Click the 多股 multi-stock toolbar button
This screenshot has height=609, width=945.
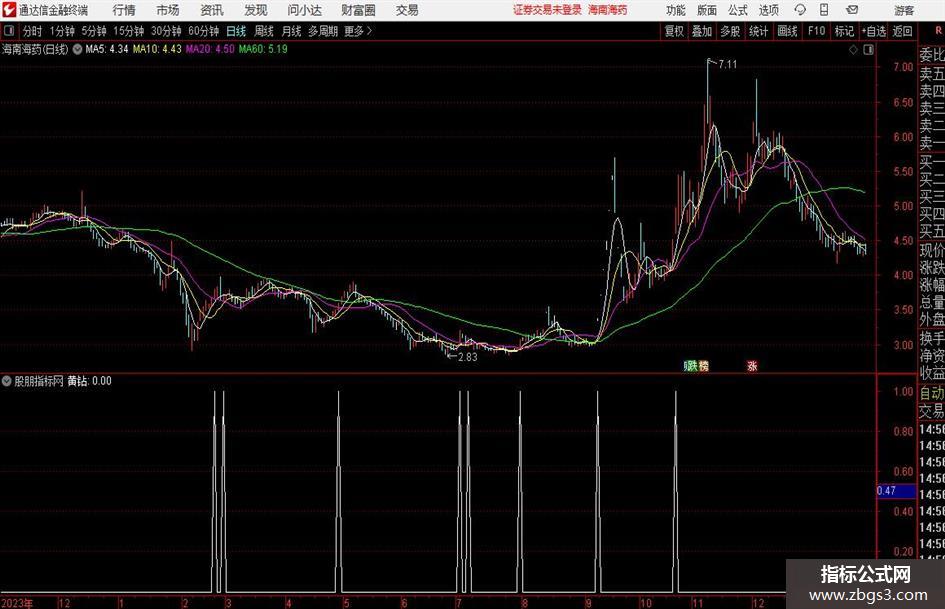pos(730,31)
